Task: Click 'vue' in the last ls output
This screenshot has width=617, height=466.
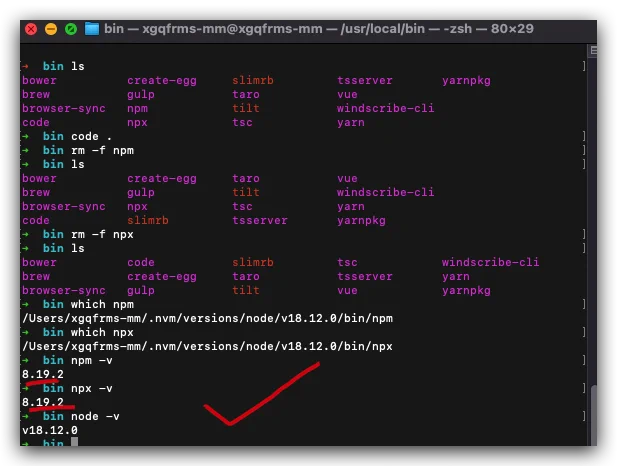Action: 347,290
